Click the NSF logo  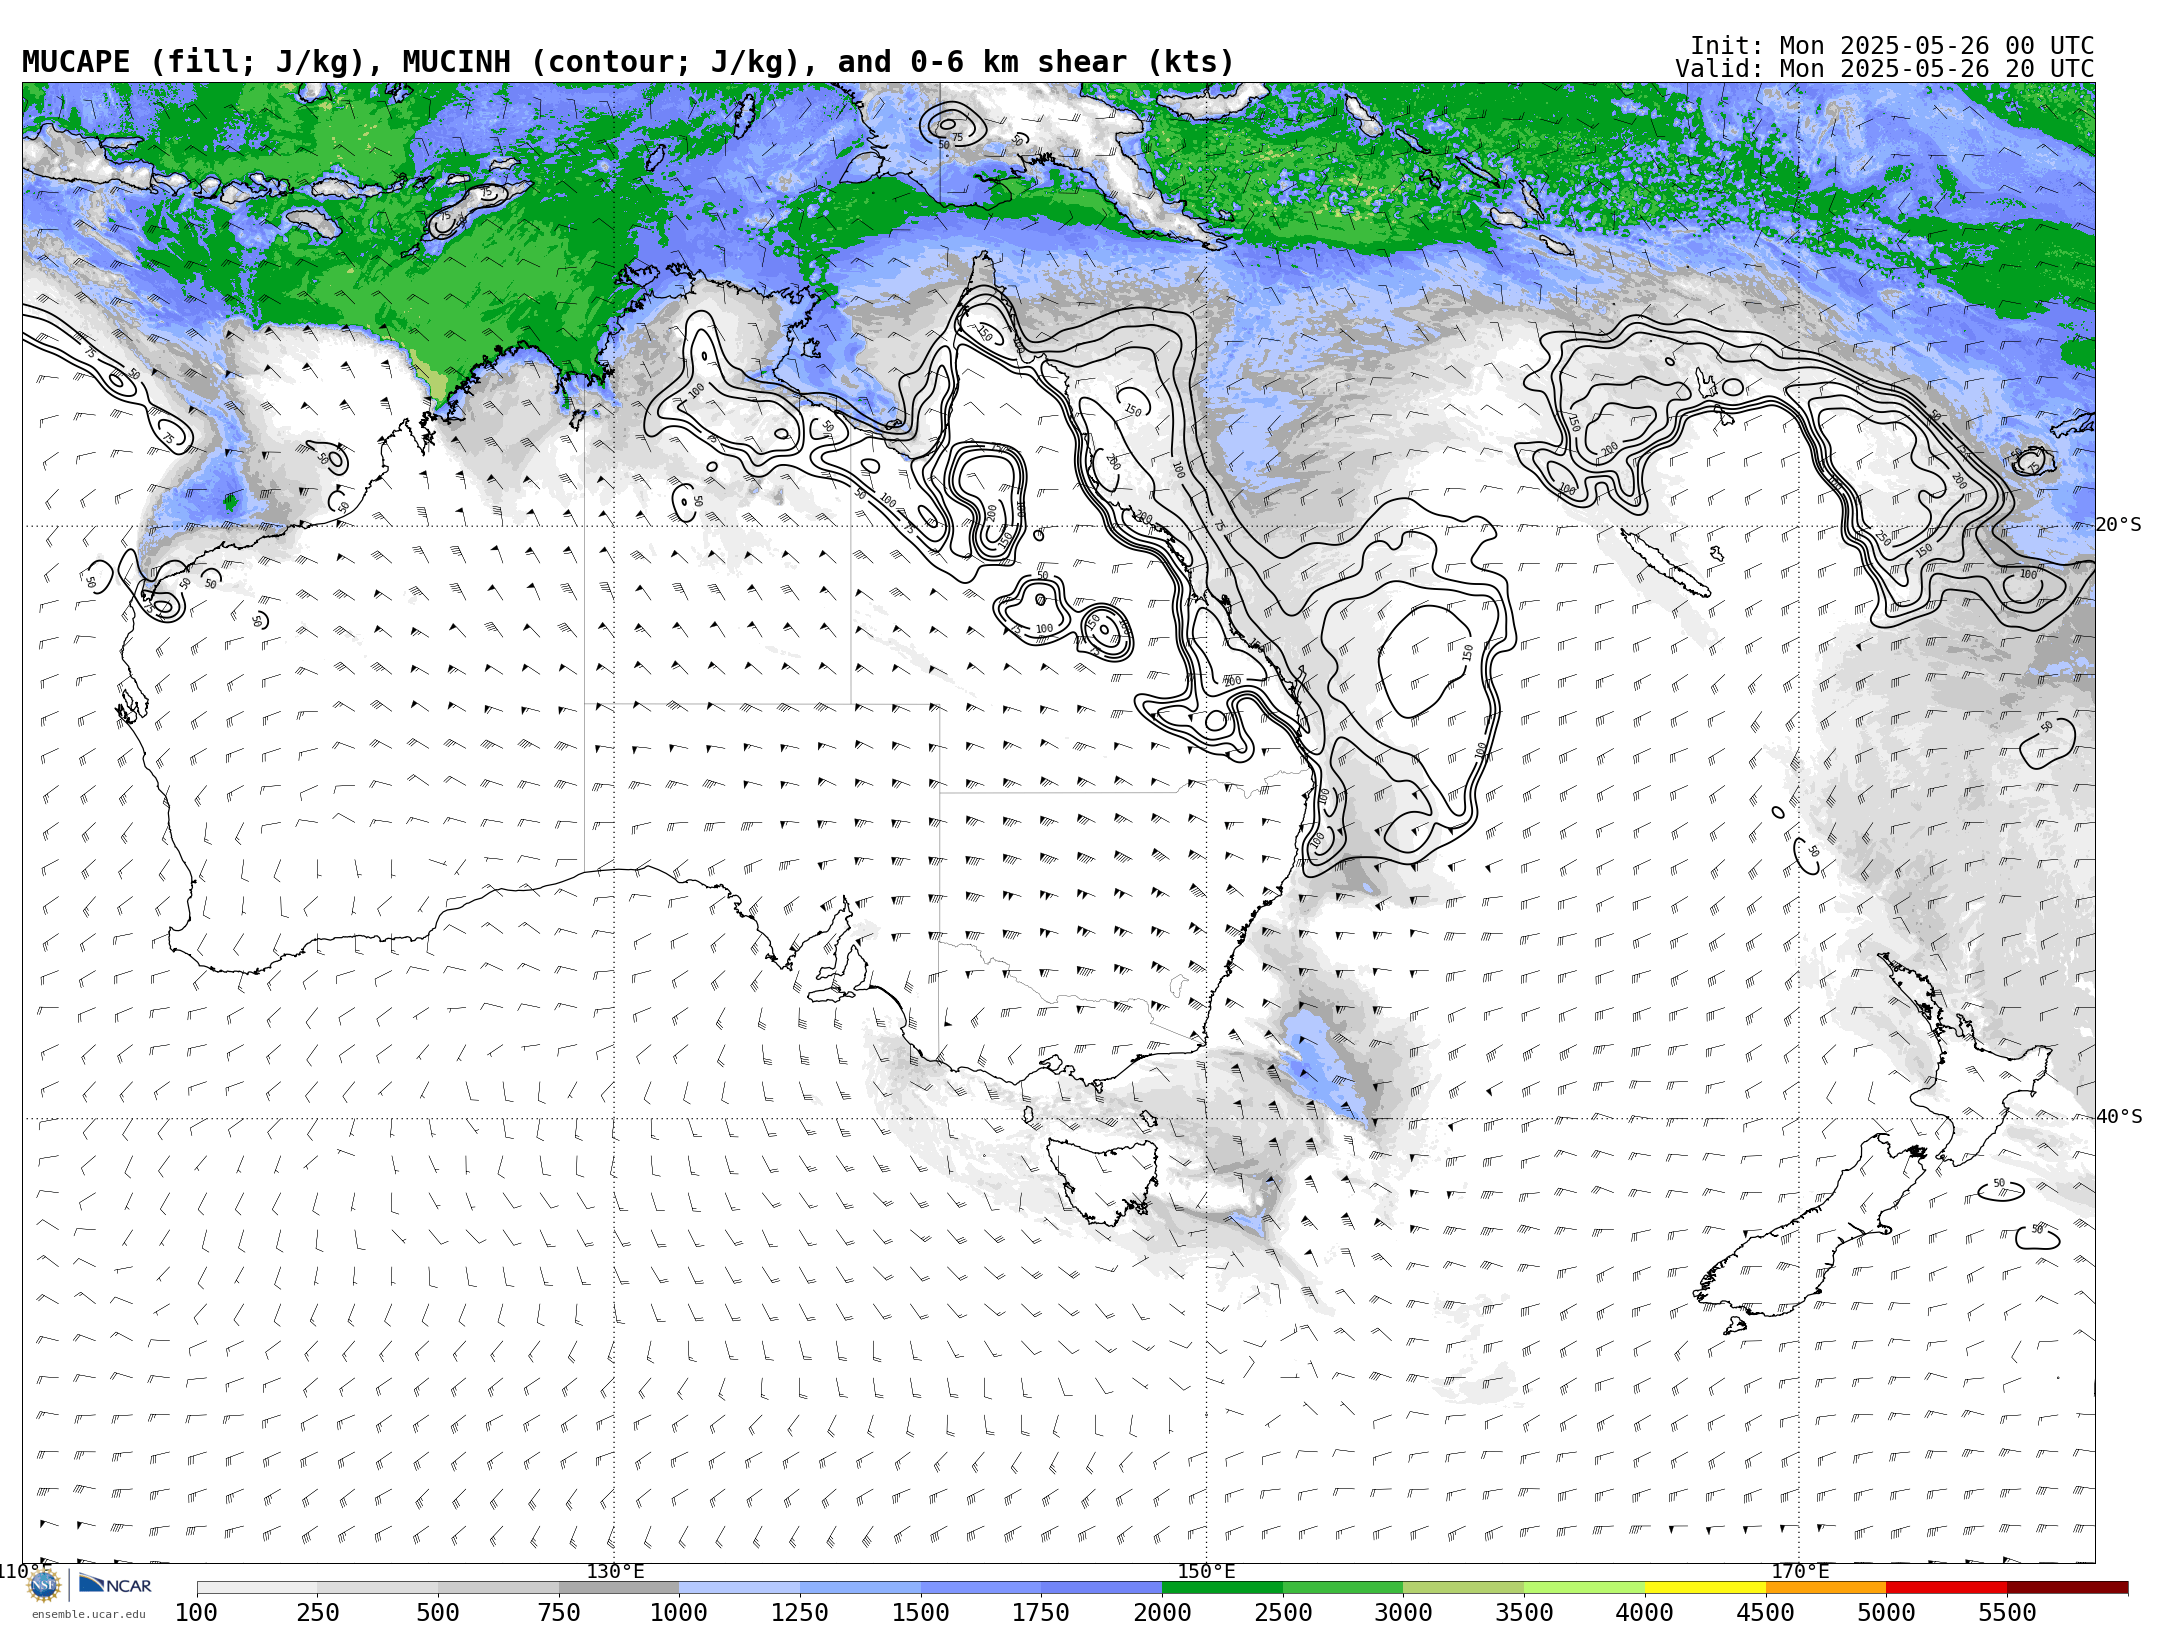tap(44, 1586)
